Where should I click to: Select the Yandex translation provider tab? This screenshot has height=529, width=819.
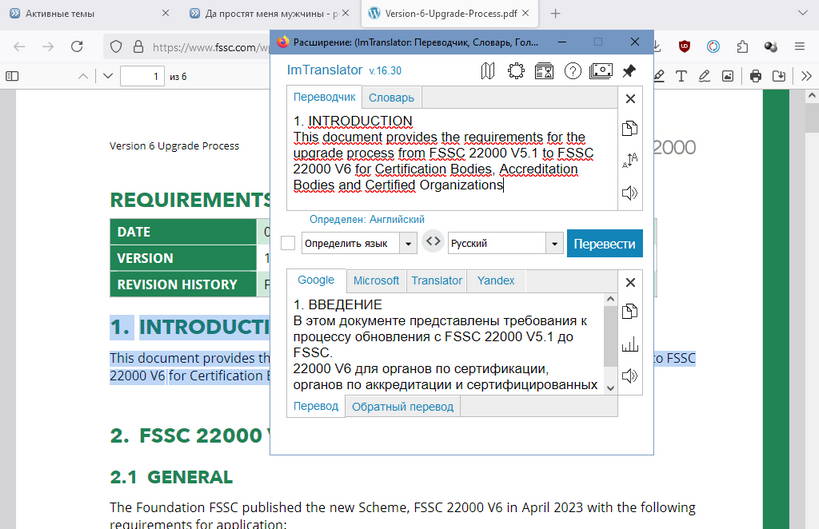pyautogui.click(x=496, y=281)
